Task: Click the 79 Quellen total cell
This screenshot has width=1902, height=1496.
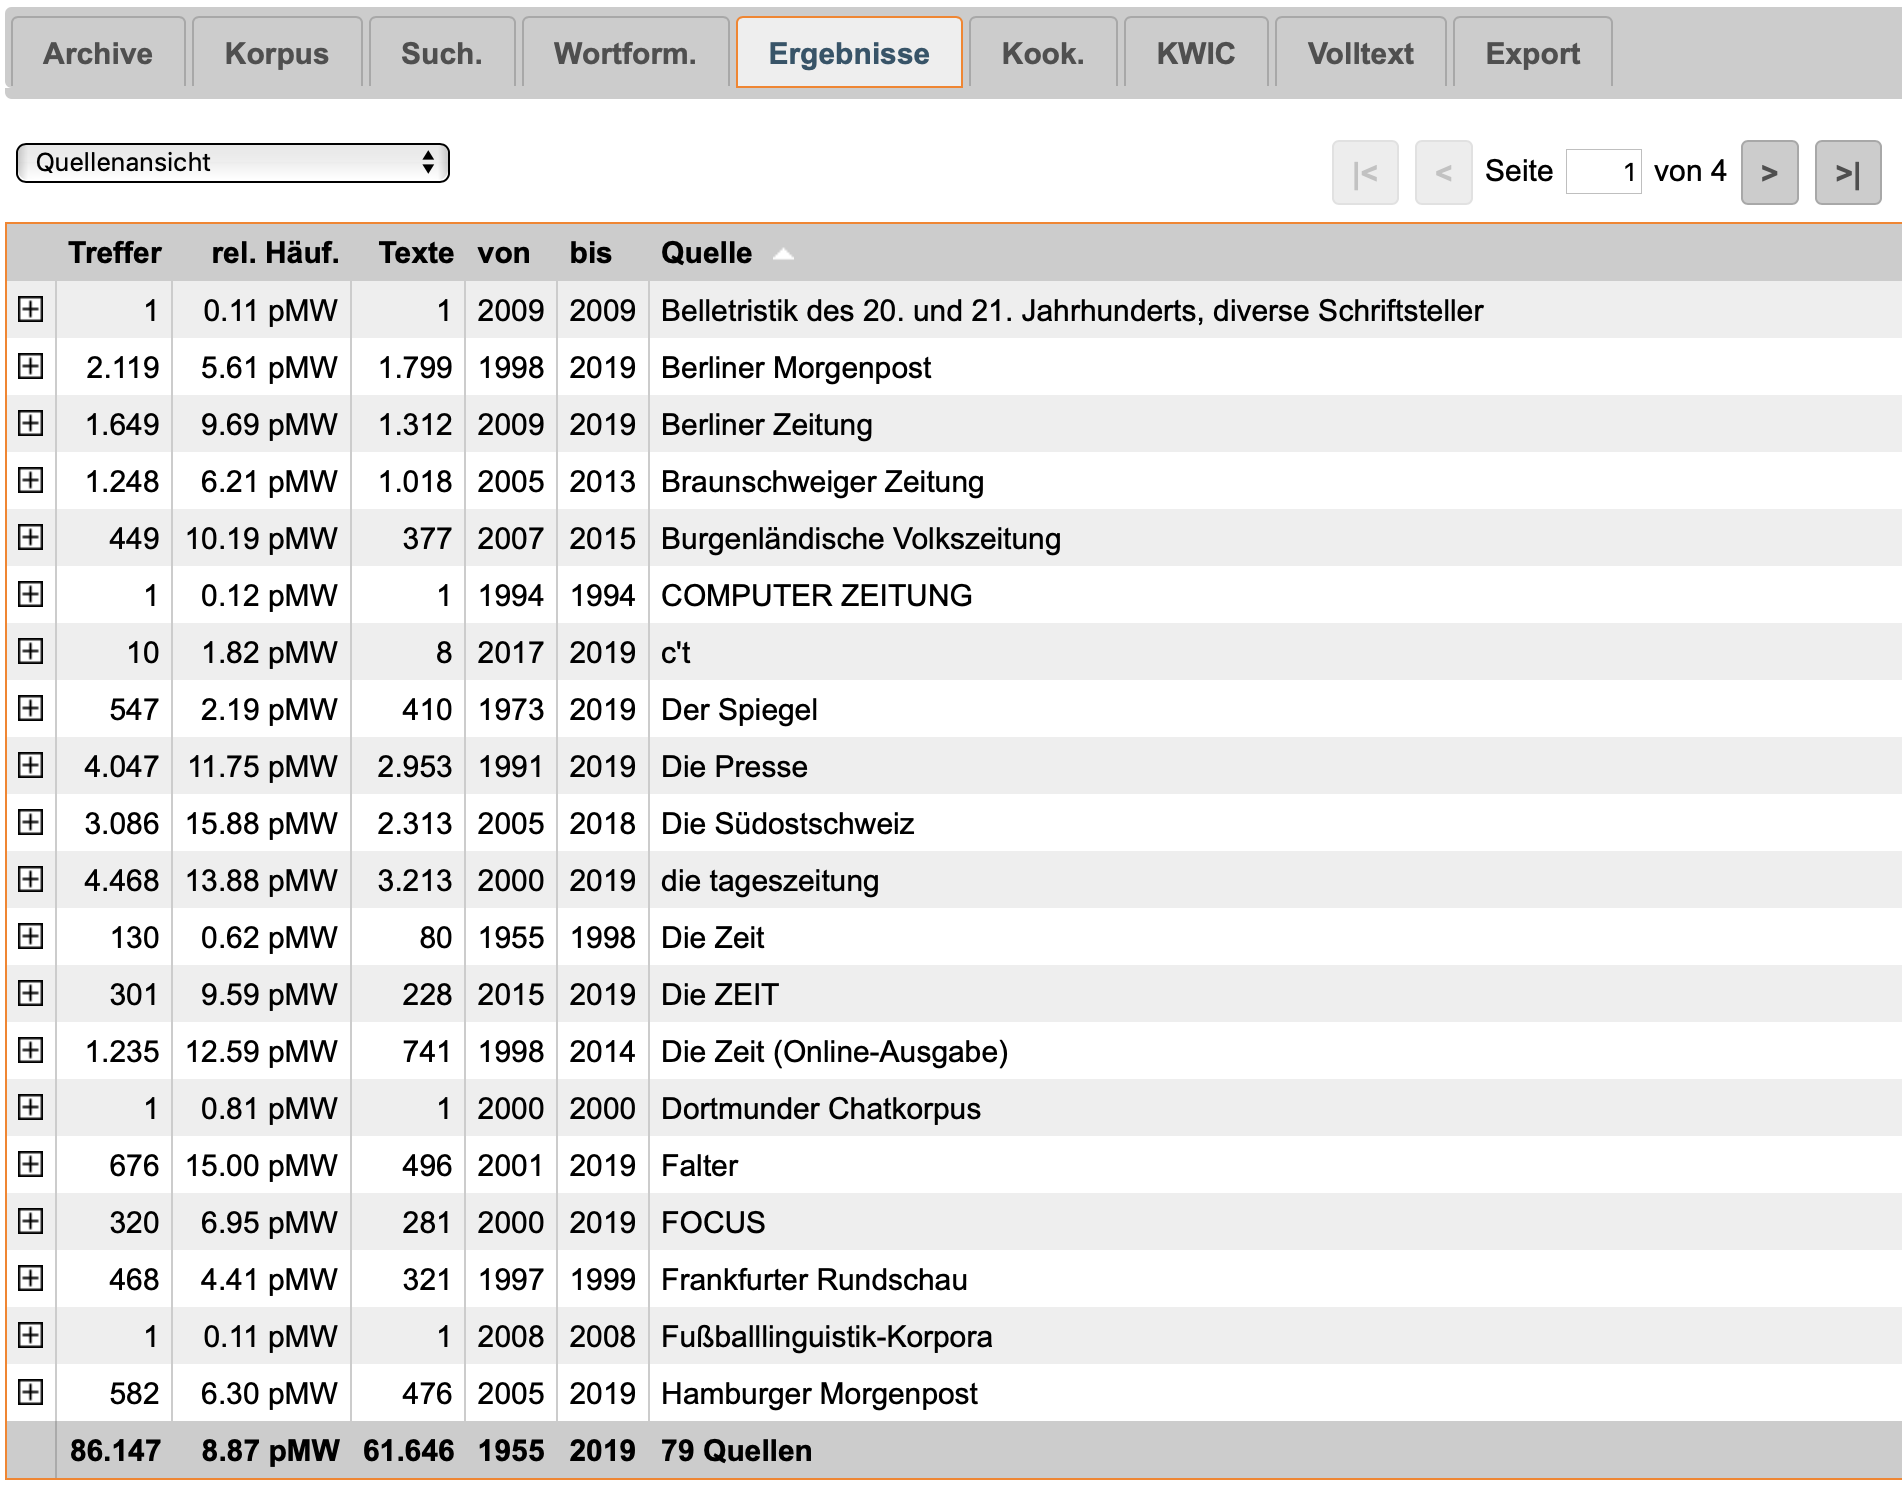Action: point(736,1451)
